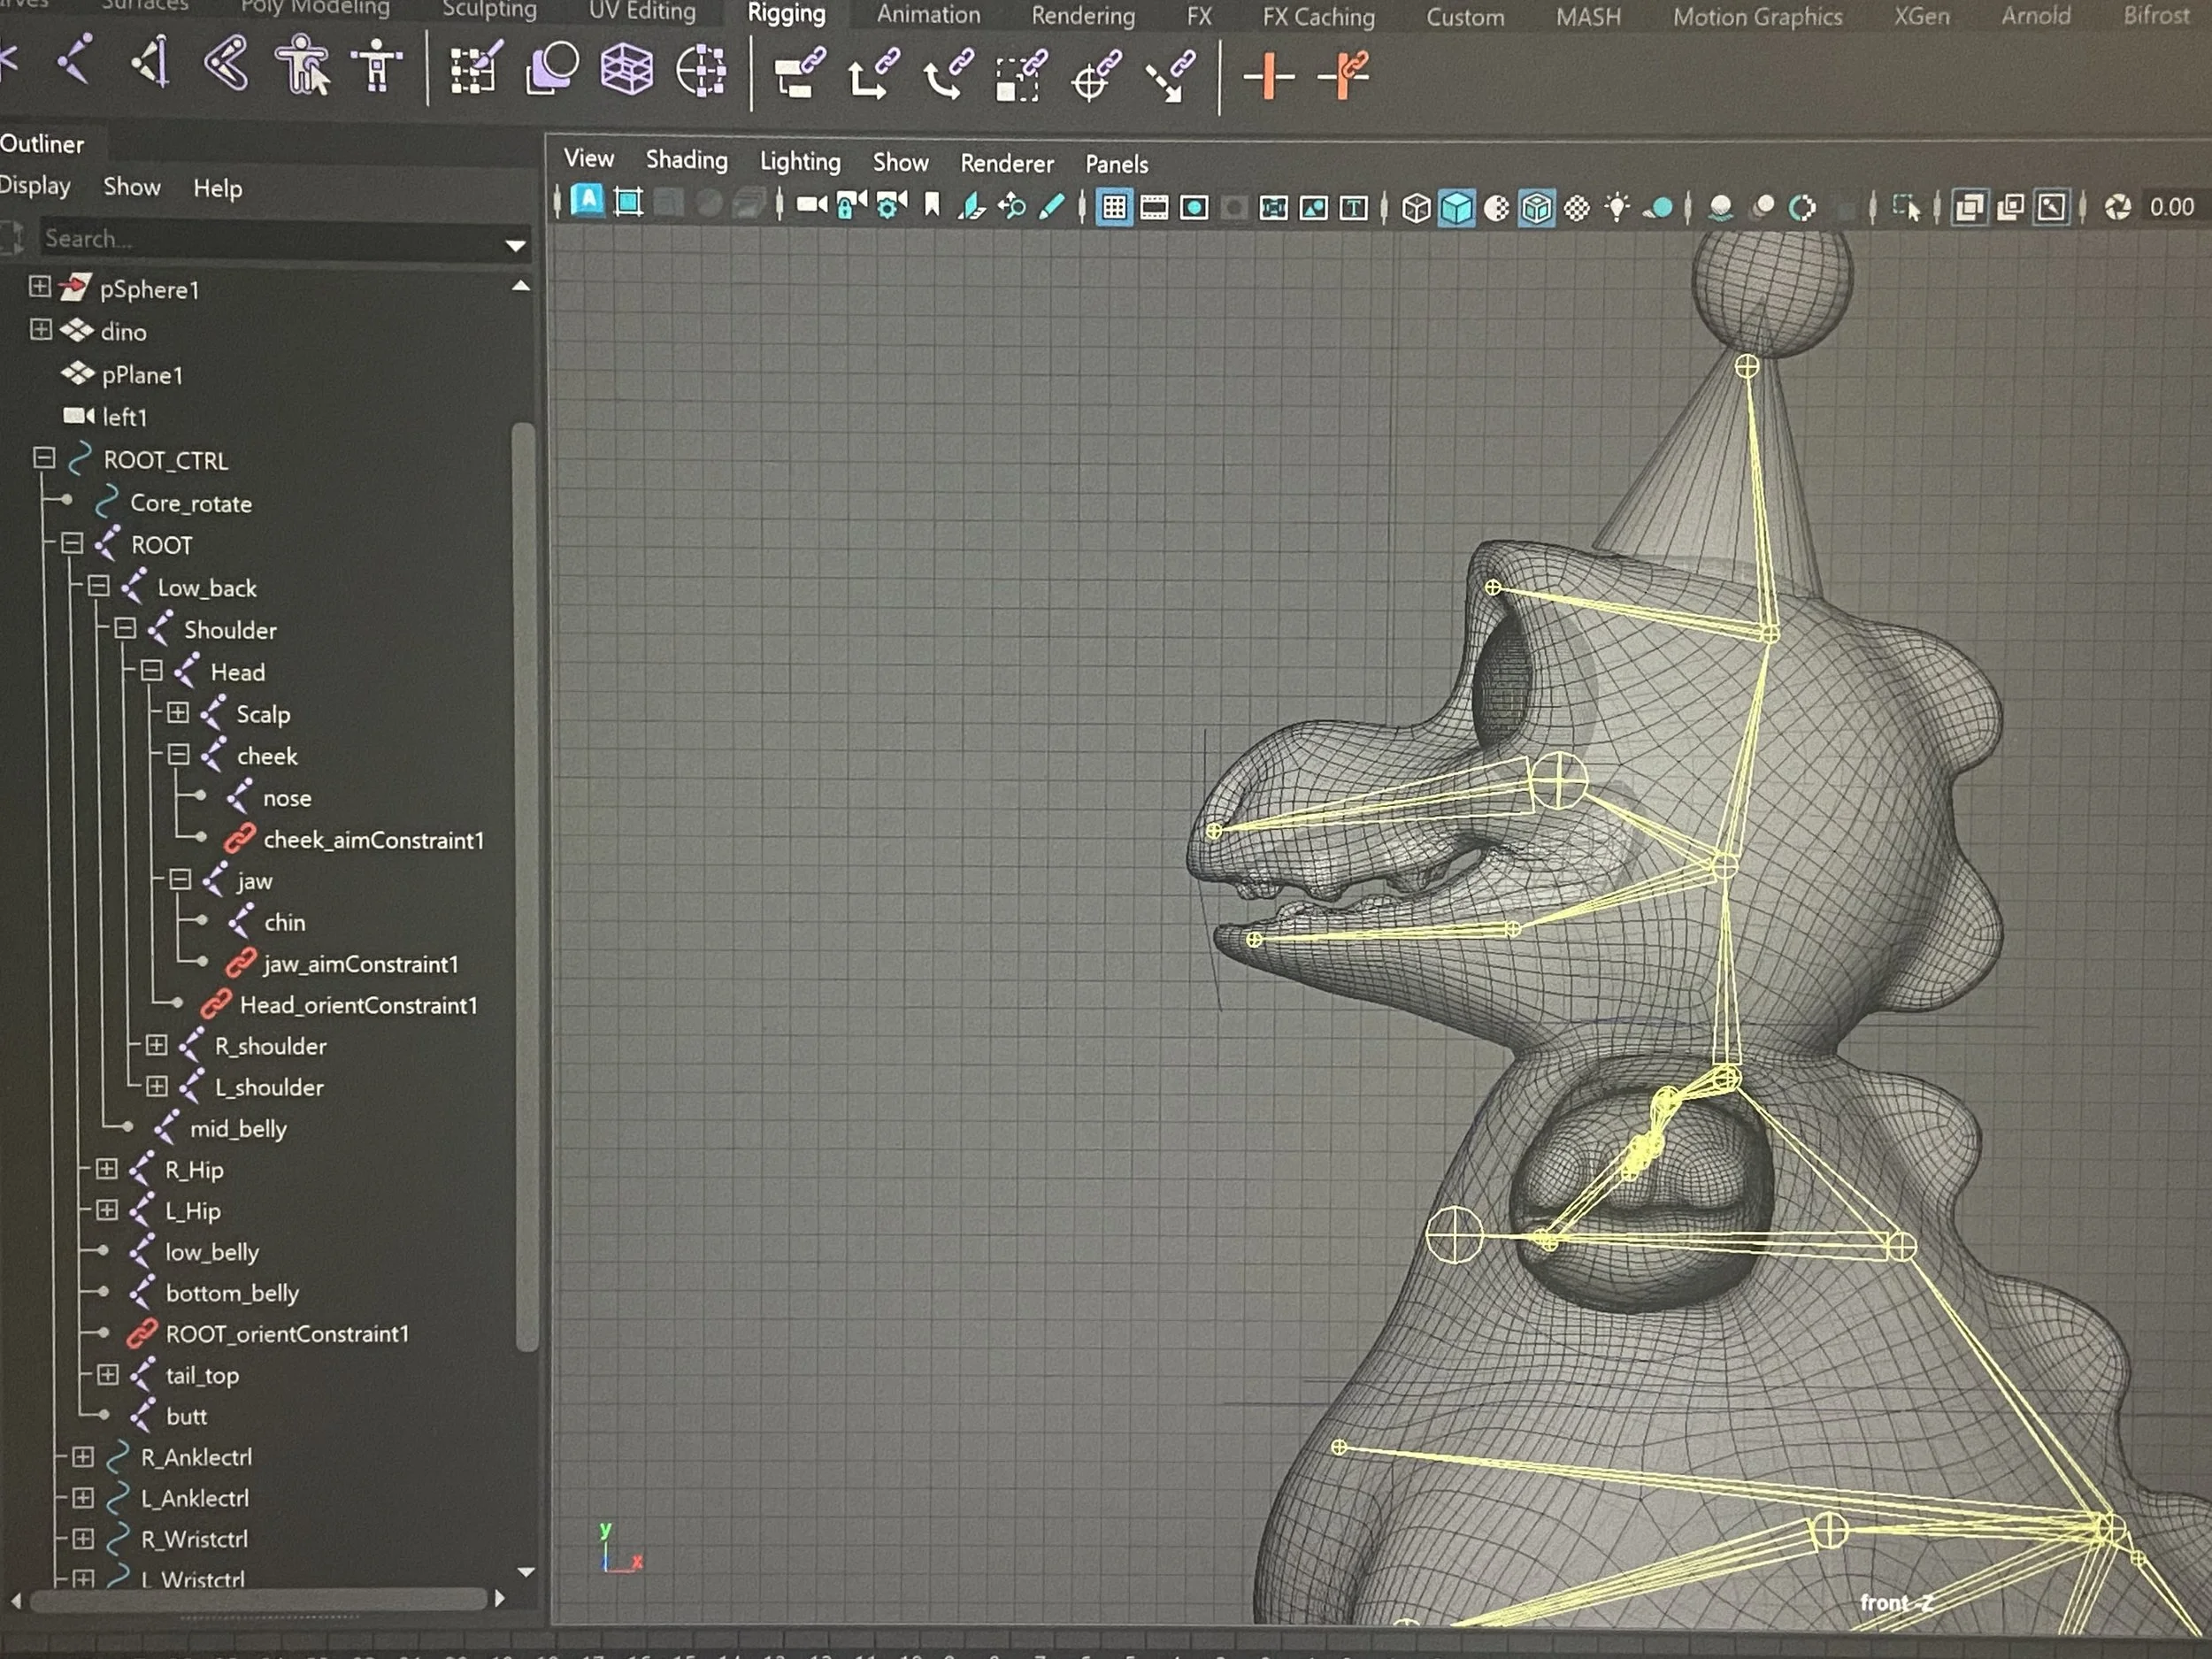Collapse the jaw joint

pos(180,879)
